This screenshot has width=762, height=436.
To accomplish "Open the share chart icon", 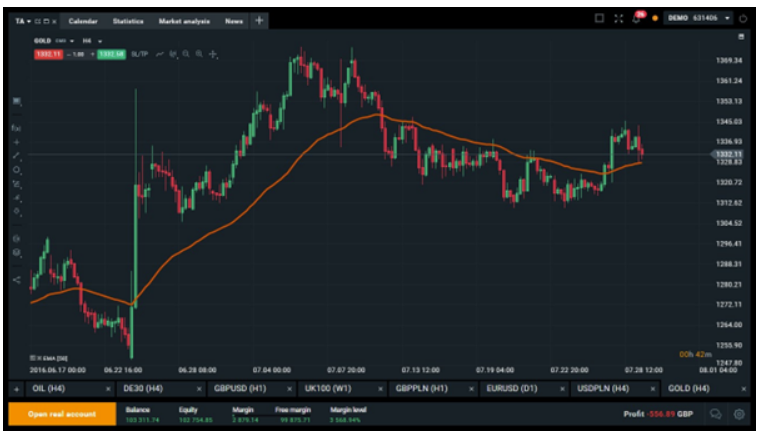I will click(17, 280).
